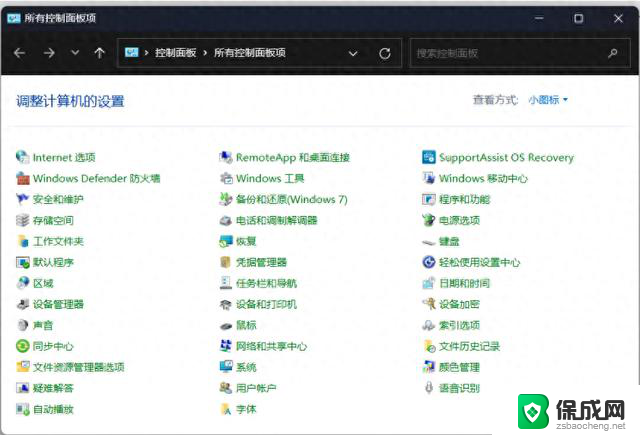Open the 设备加密 link
The height and width of the screenshot is (435, 640).
pyautogui.click(x=460, y=304)
